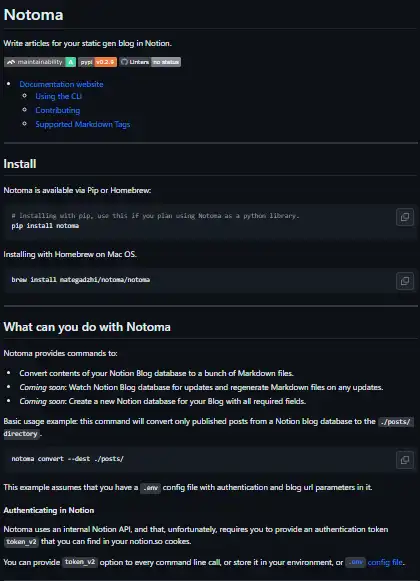Click the .env code in config file sentence
The width and height of the screenshot is (420, 581).
point(151,488)
